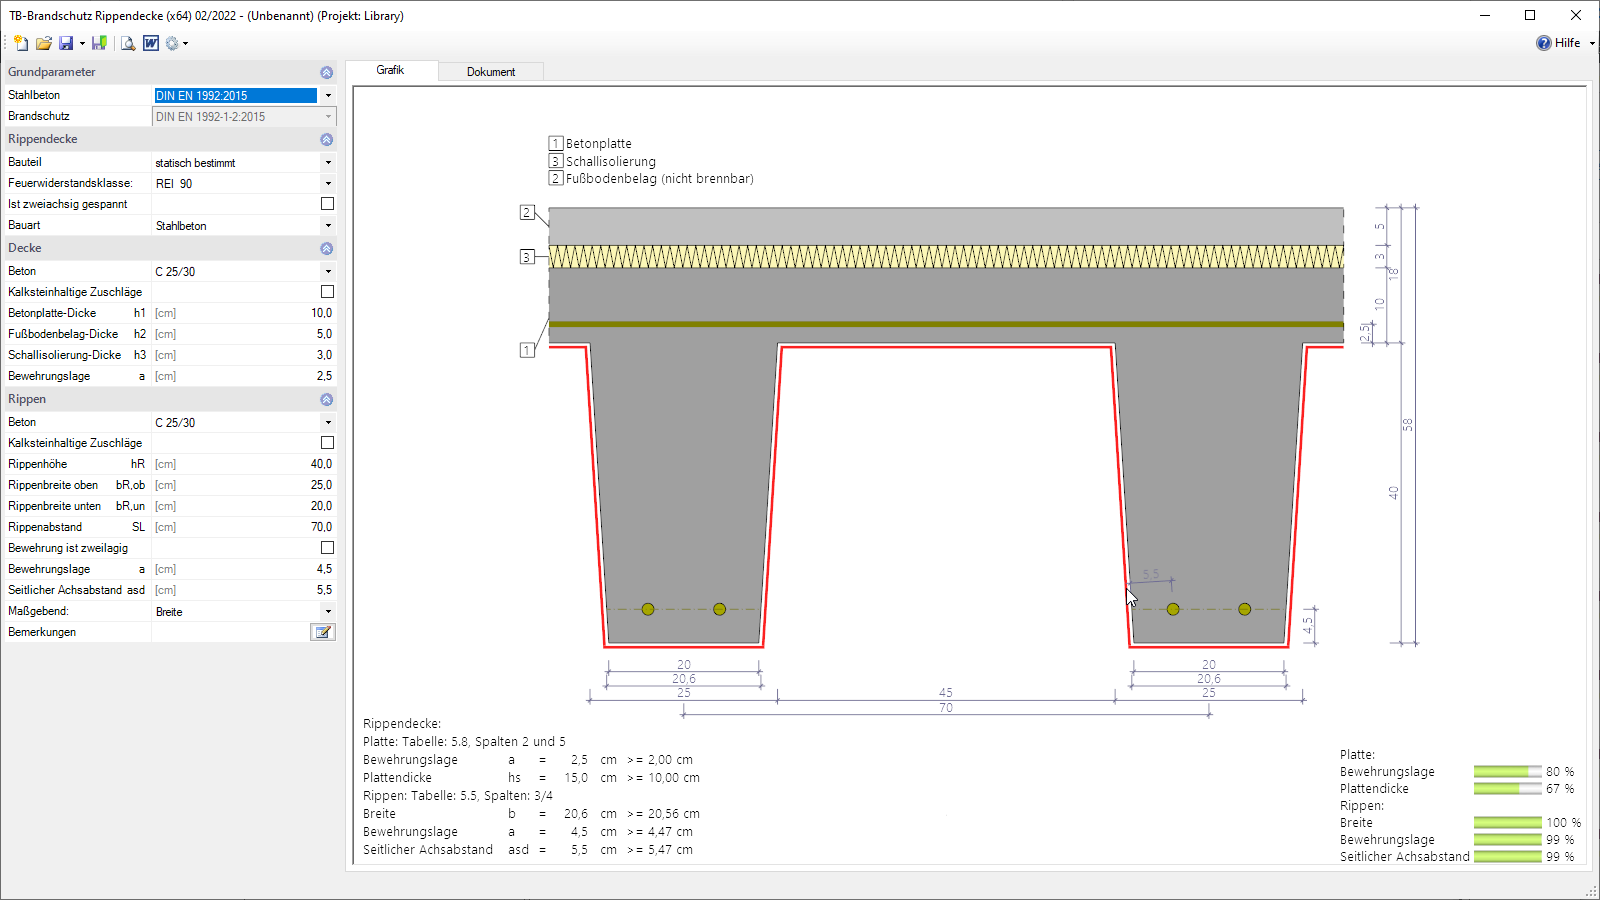This screenshot has height=900, width=1600.
Task: Click the 45 clear spacing dimension
Action: tap(946, 692)
